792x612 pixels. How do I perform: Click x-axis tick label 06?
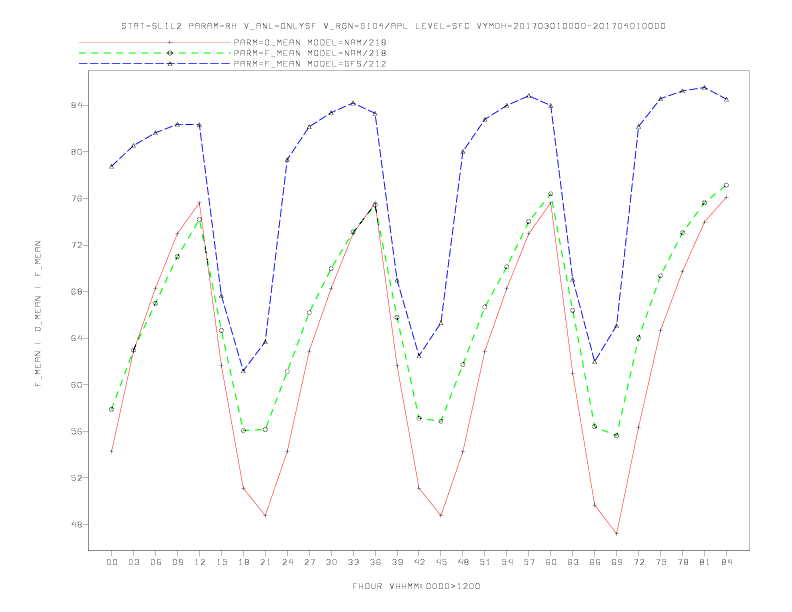(156, 562)
